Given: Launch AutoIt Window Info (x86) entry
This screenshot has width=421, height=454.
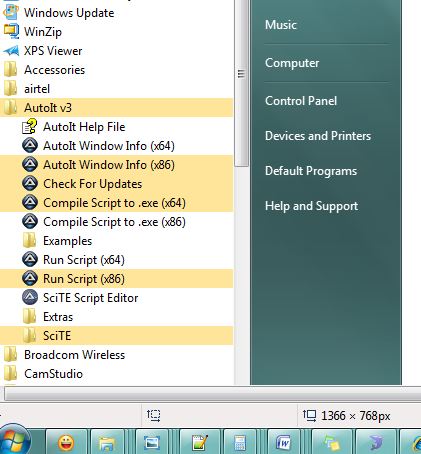Looking at the screenshot, I should pyautogui.click(x=116, y=165).
